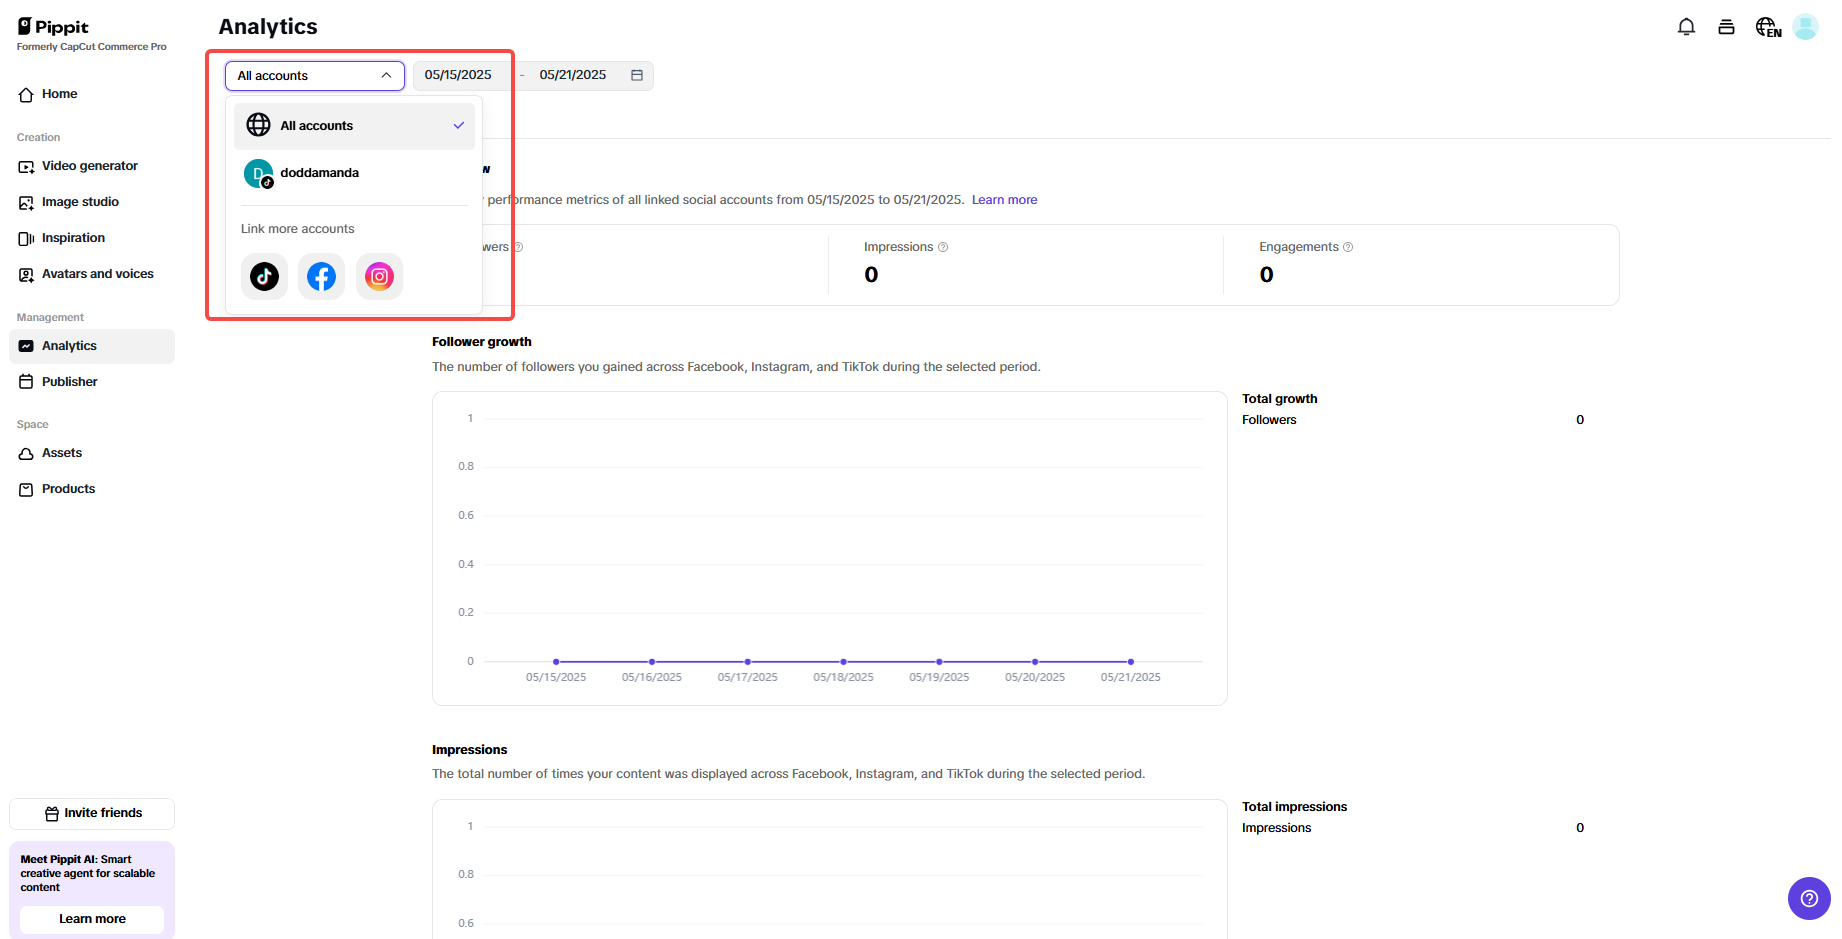The height and width of the screenshot is (939, 1842).
Task: Click the 05/18/2025 follower data point
Action: [844, 662]
